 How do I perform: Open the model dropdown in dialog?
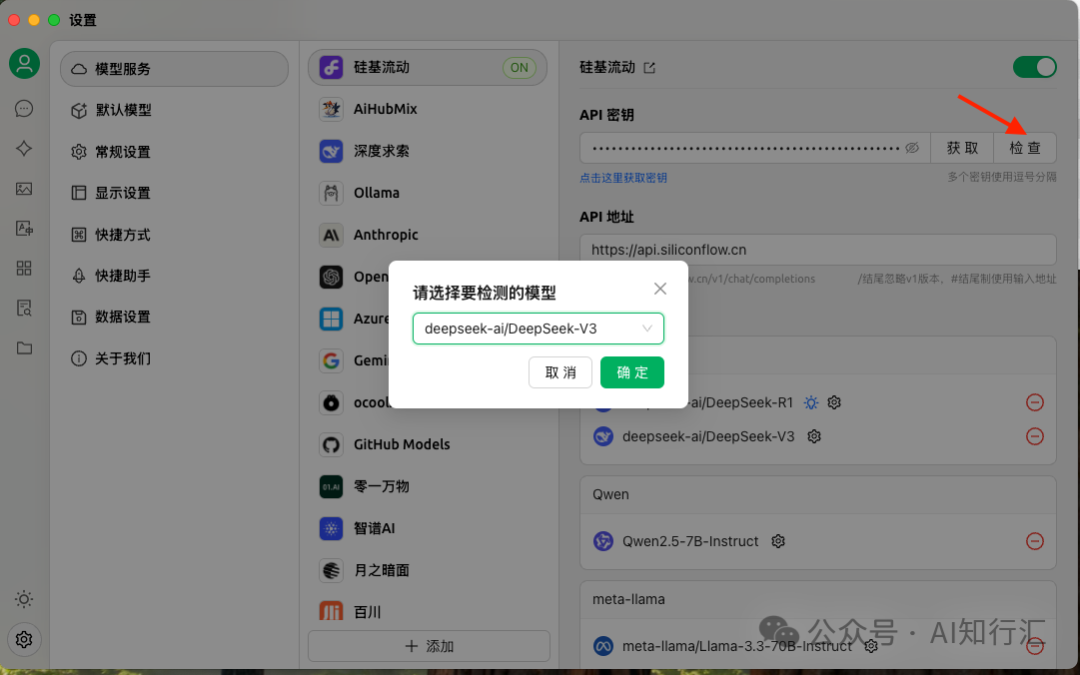[x=538, y=329]
